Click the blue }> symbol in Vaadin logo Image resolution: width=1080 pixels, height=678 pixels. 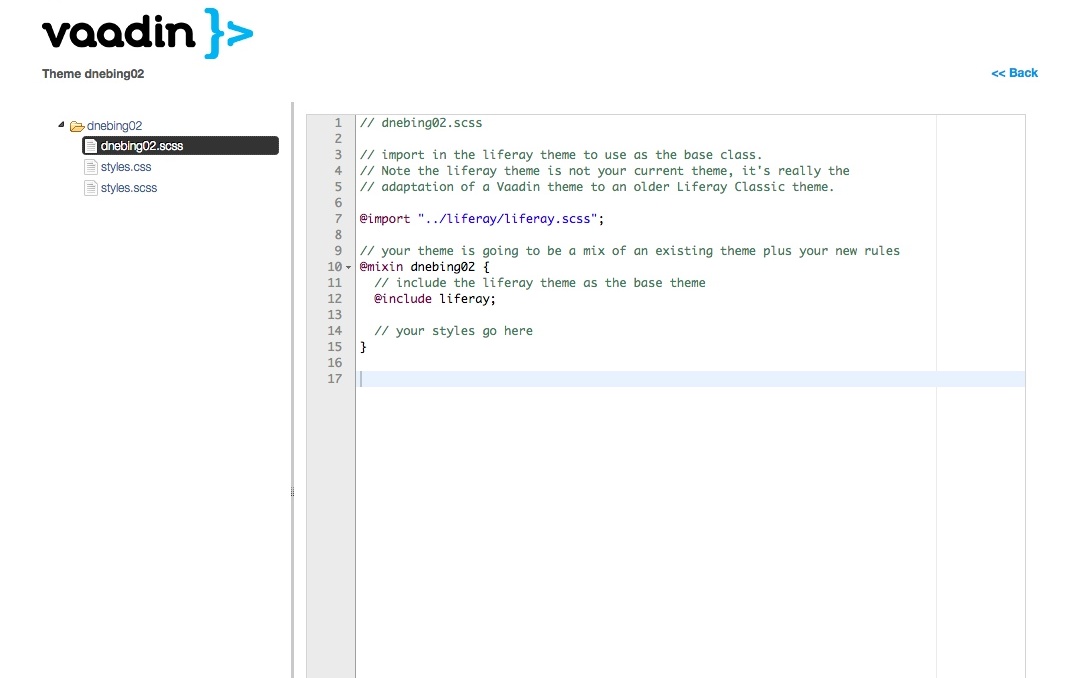(x=228, y=33)
